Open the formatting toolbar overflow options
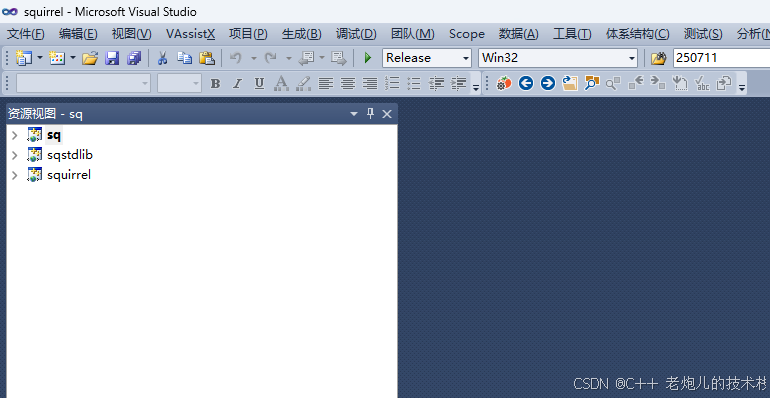This screenshot has height=398, width=770. click(x=475, y=87)
